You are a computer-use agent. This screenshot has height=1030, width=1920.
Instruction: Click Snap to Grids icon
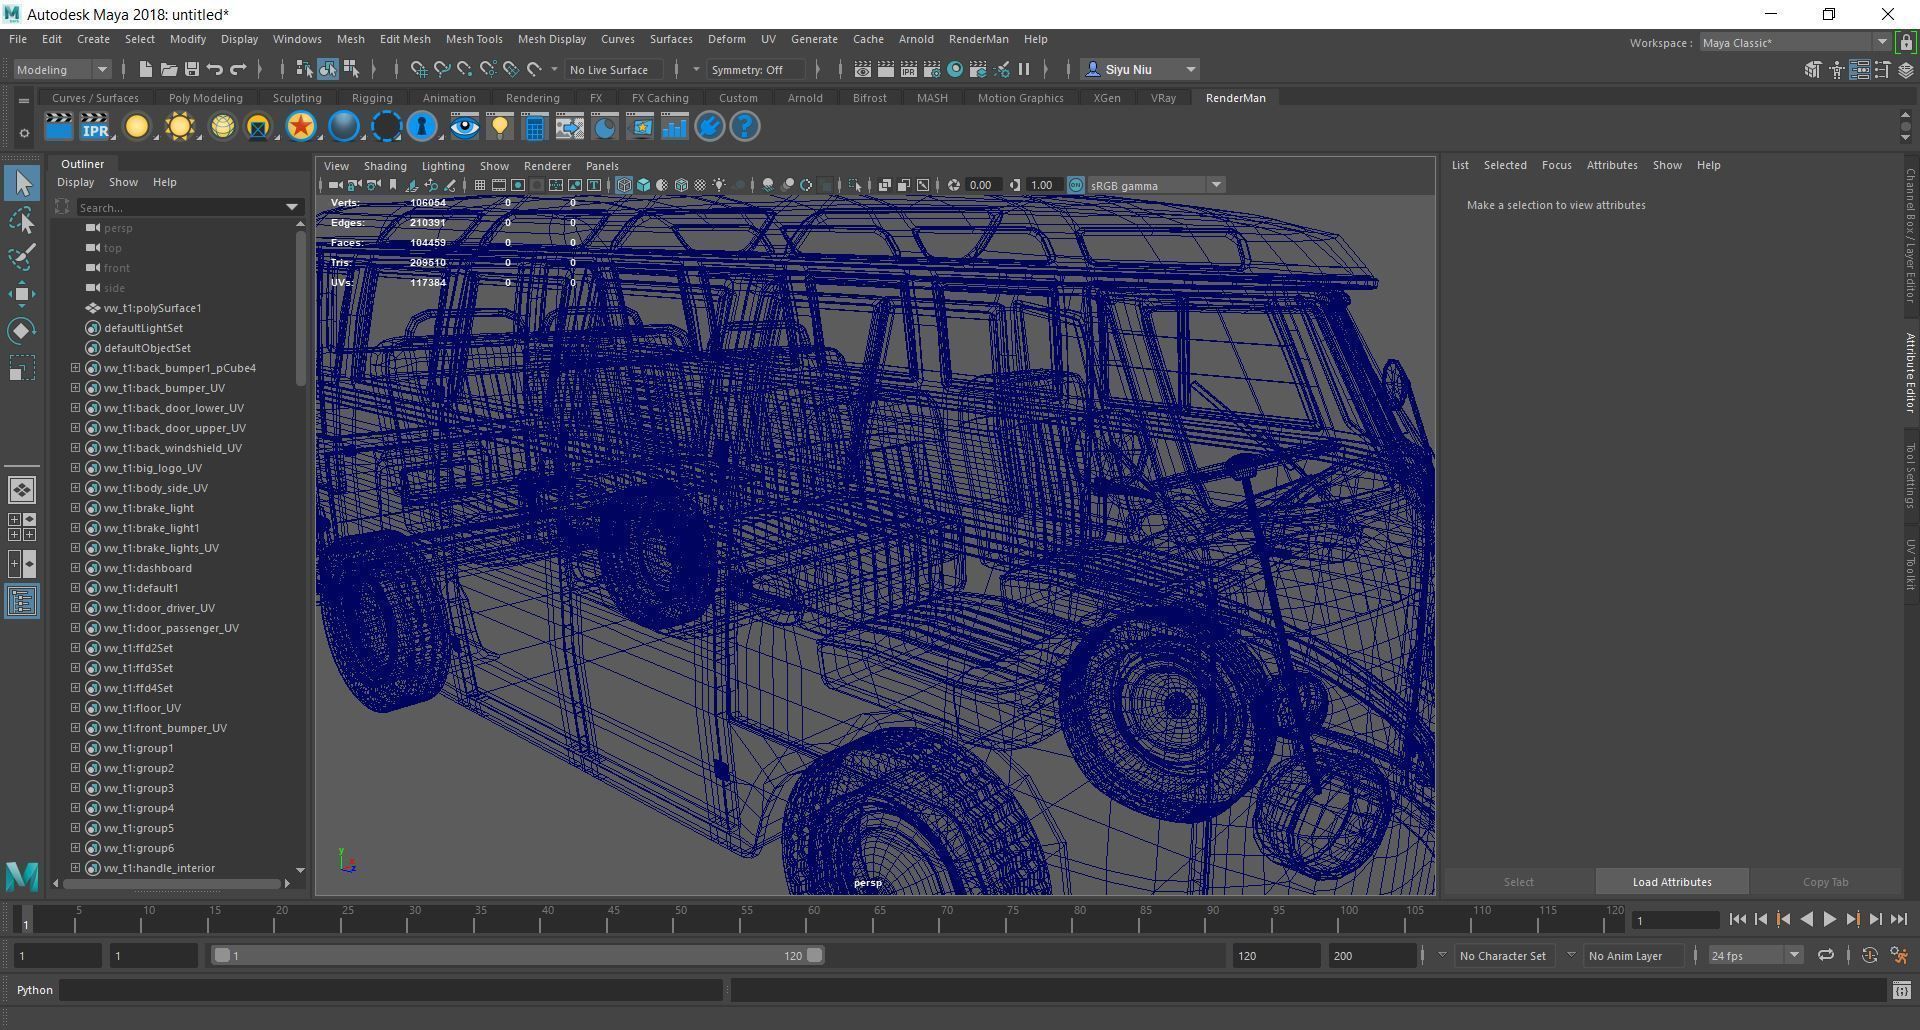[419, 69]
